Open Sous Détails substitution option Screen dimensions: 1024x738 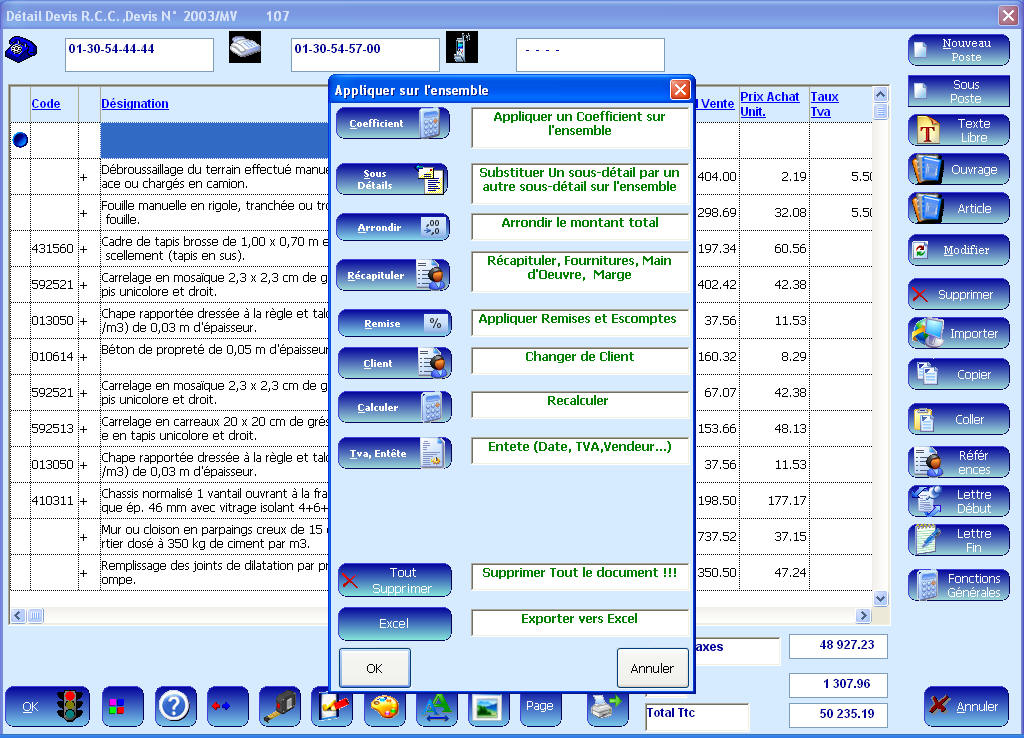(393, 180)
